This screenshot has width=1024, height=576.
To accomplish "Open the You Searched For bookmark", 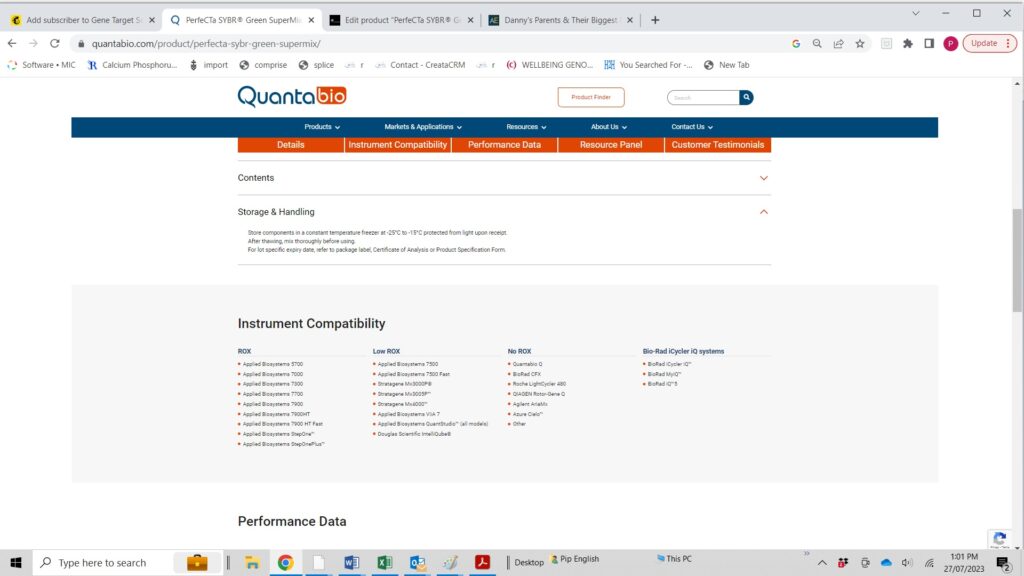I will 648,65.
